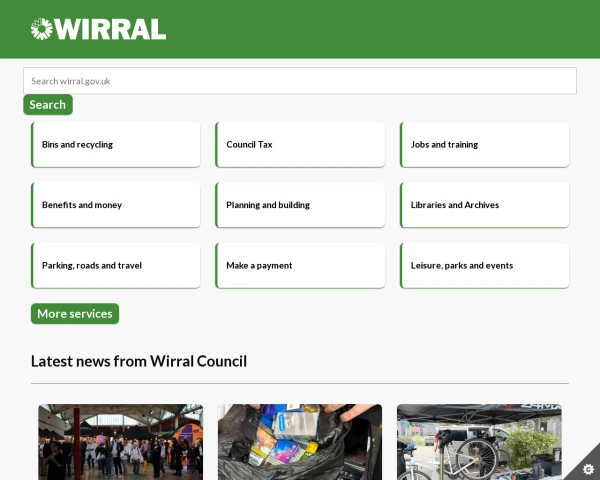Visit Libraries and Archives
600x480 pixels.
coord(484,205)
